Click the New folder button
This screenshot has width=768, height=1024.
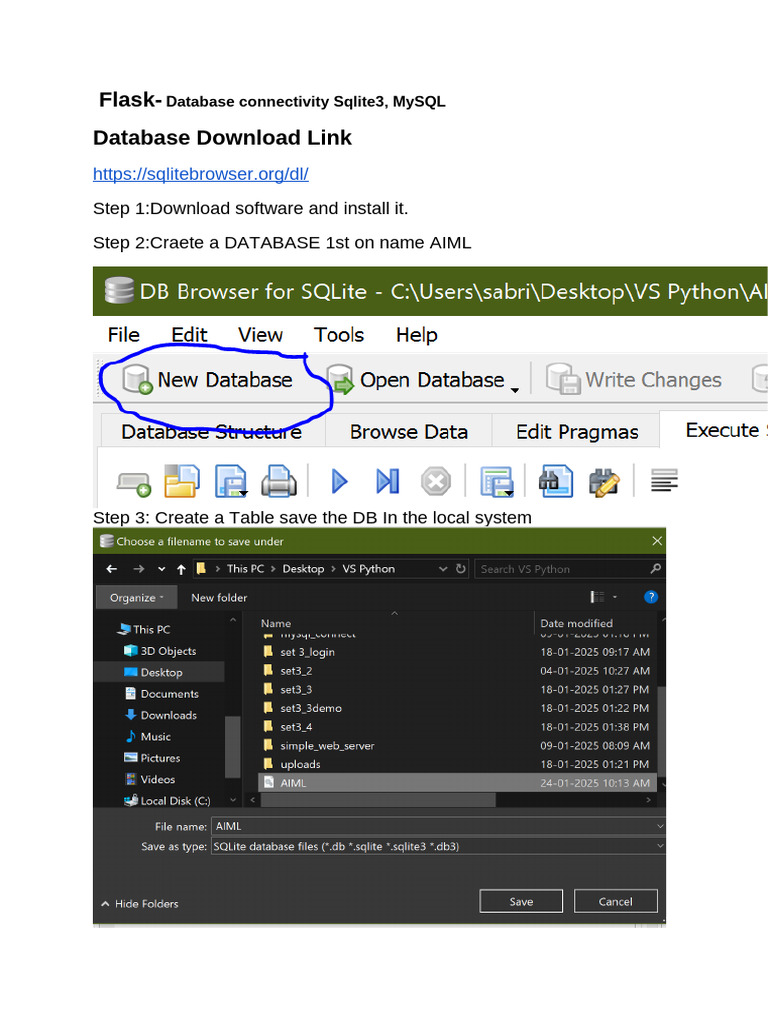219,598
